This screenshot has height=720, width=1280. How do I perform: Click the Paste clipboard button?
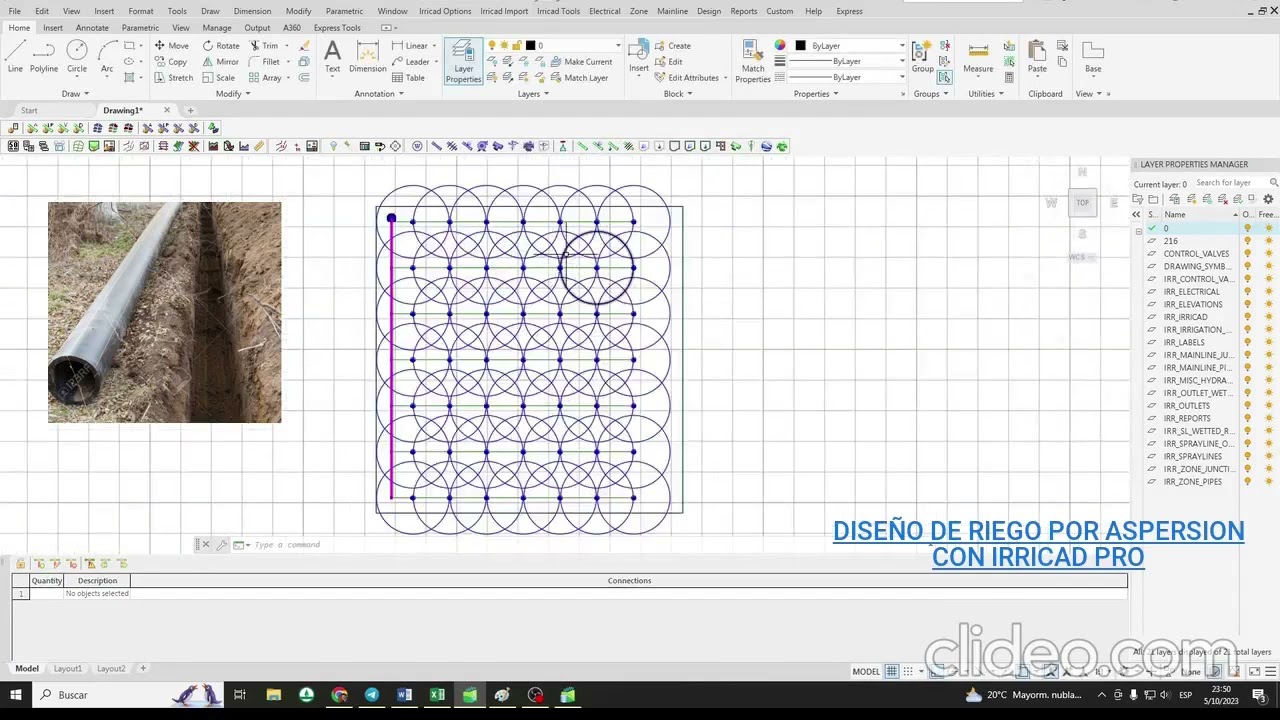1037,56
